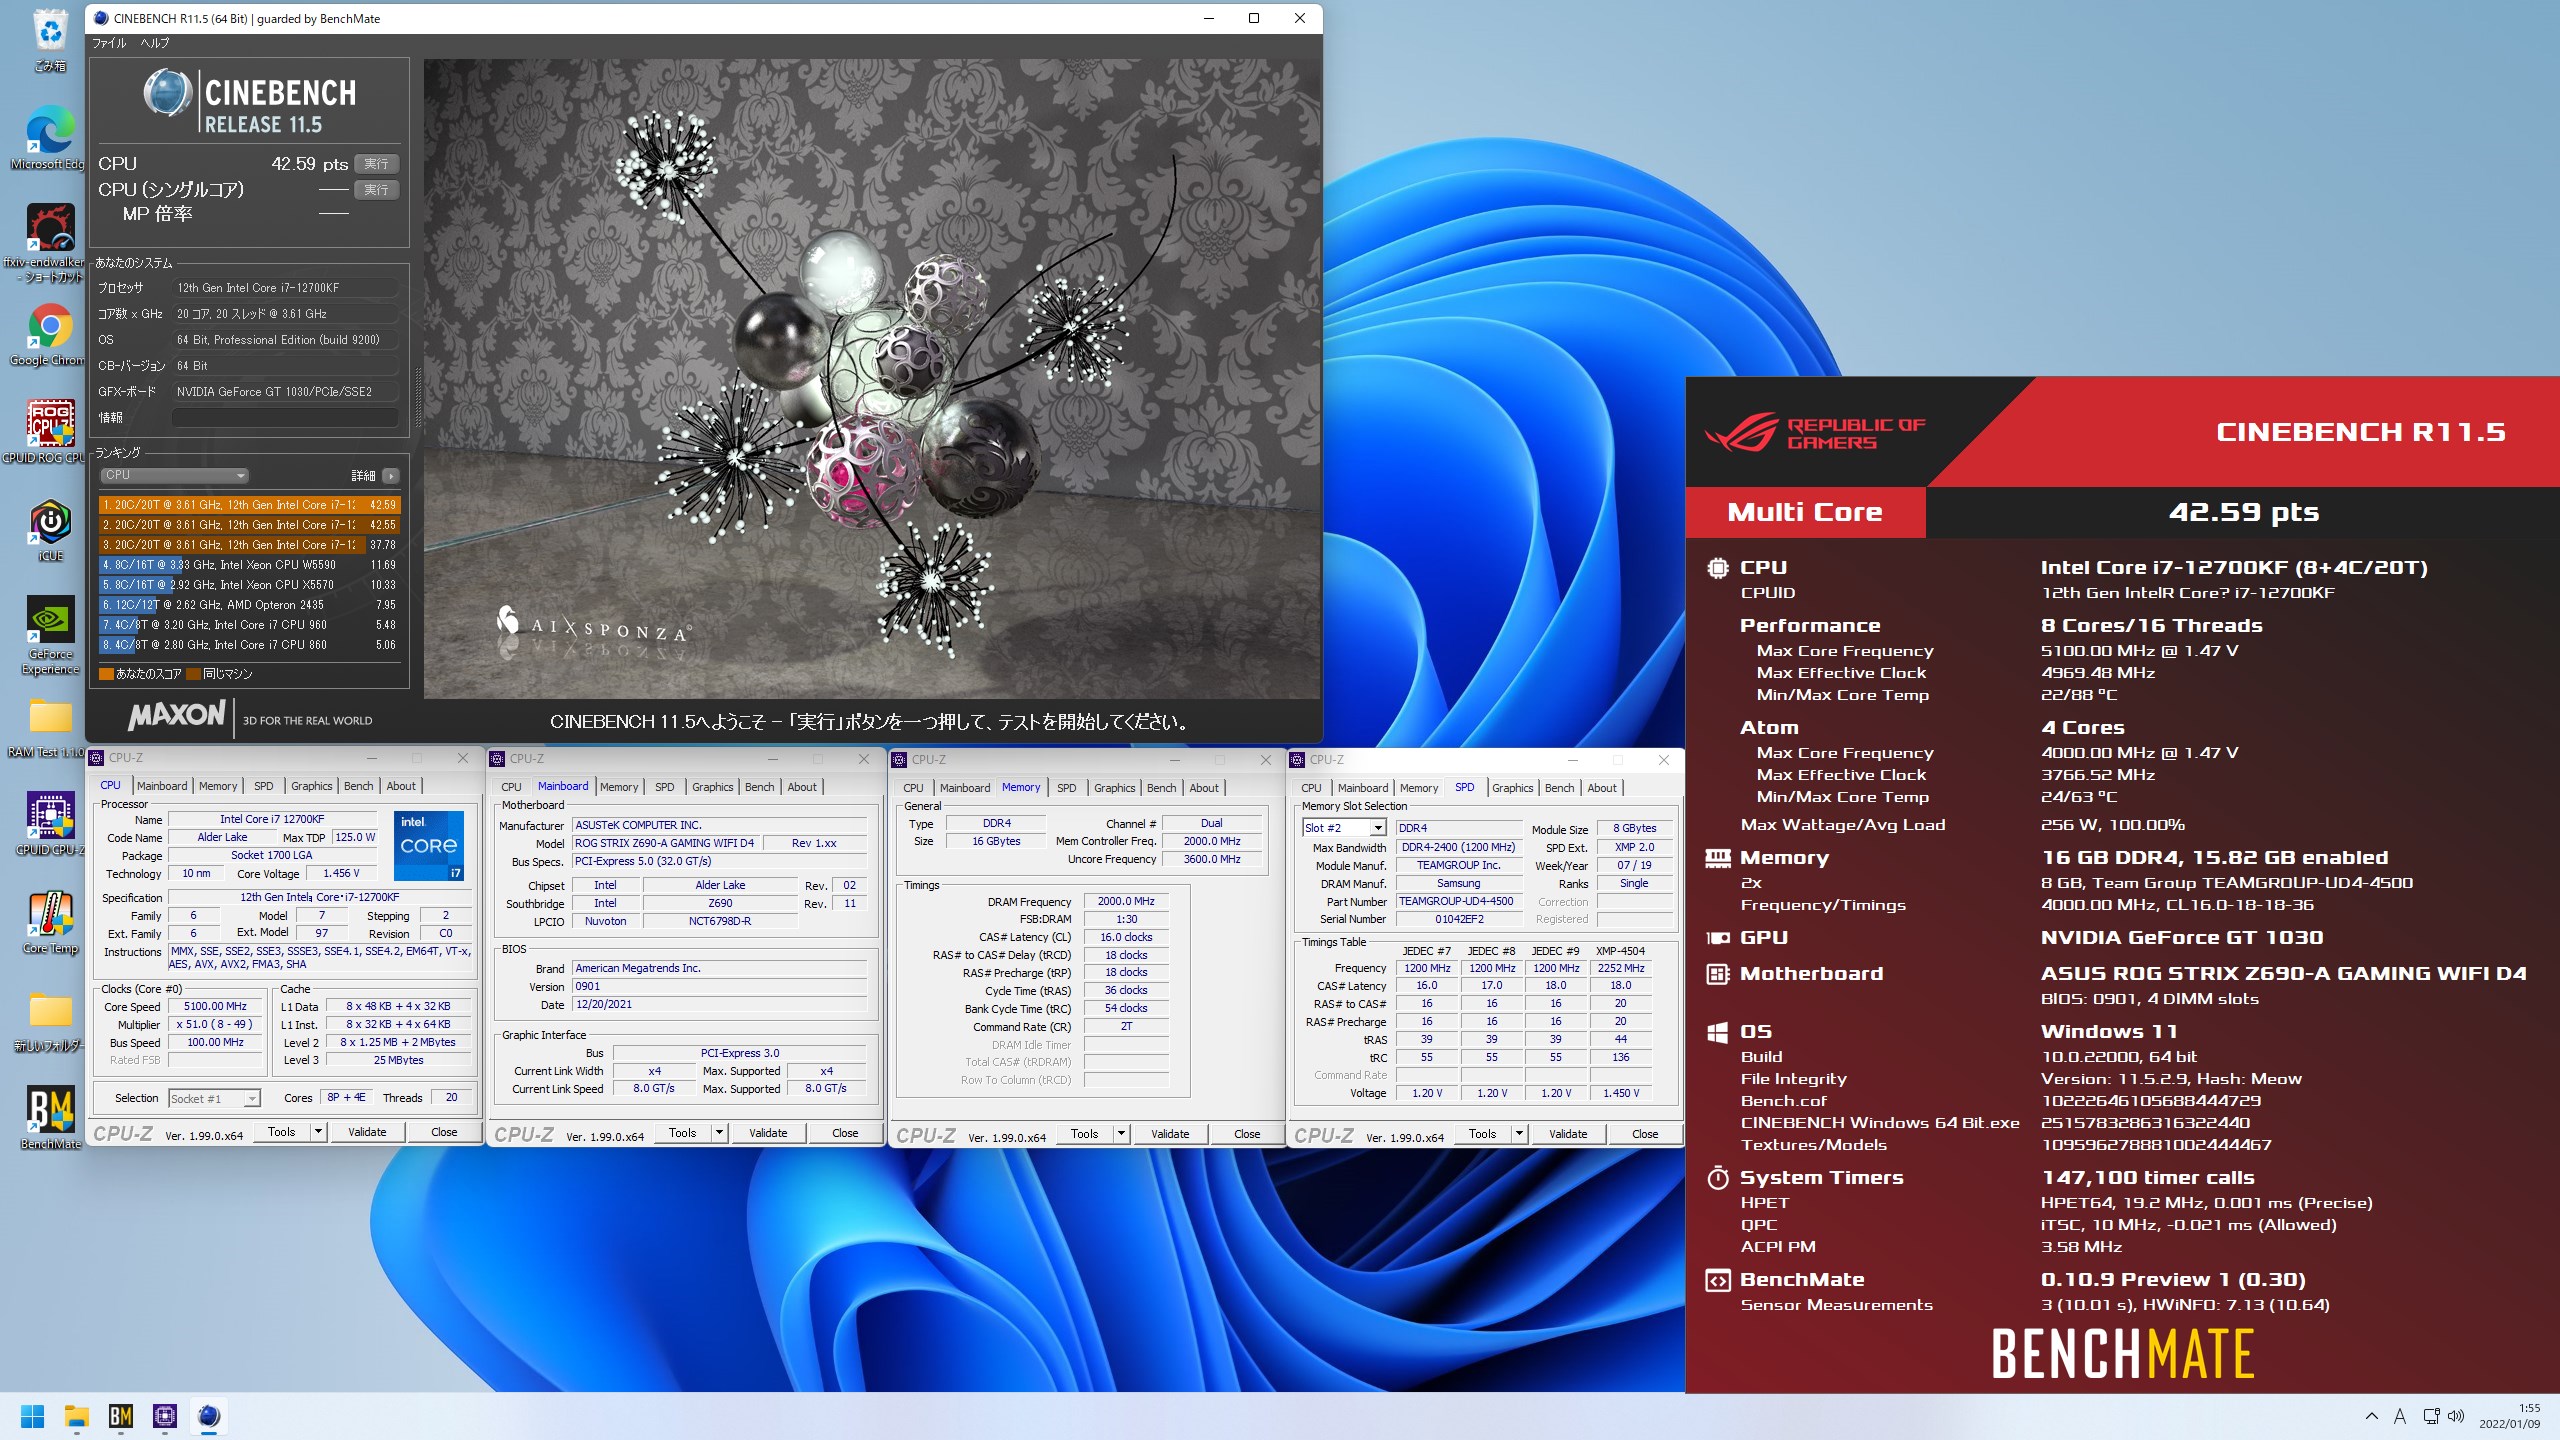Click the Intel Core i7 logo badge

[429, 845]
